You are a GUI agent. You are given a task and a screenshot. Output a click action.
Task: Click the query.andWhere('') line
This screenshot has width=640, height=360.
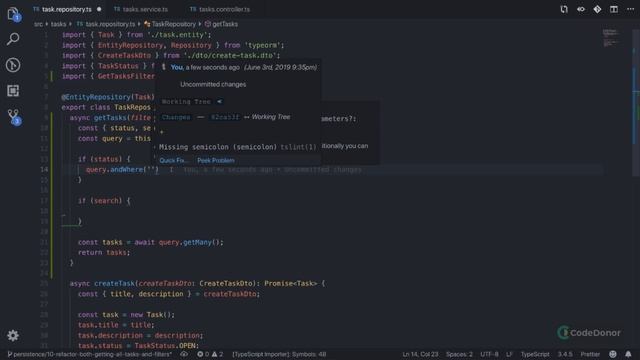pos(122,169)
